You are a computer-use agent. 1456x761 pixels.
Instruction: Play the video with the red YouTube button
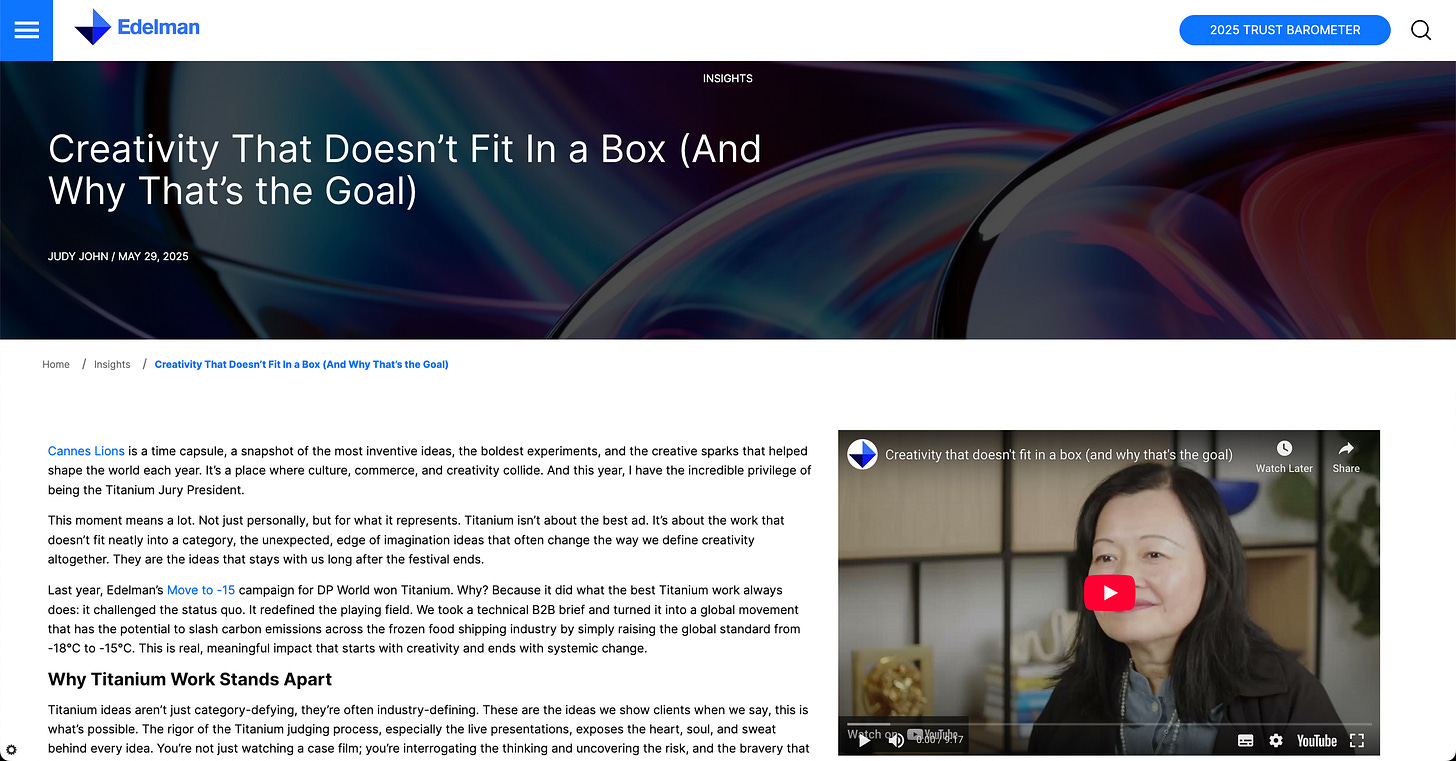click(x=1109, y=592)
